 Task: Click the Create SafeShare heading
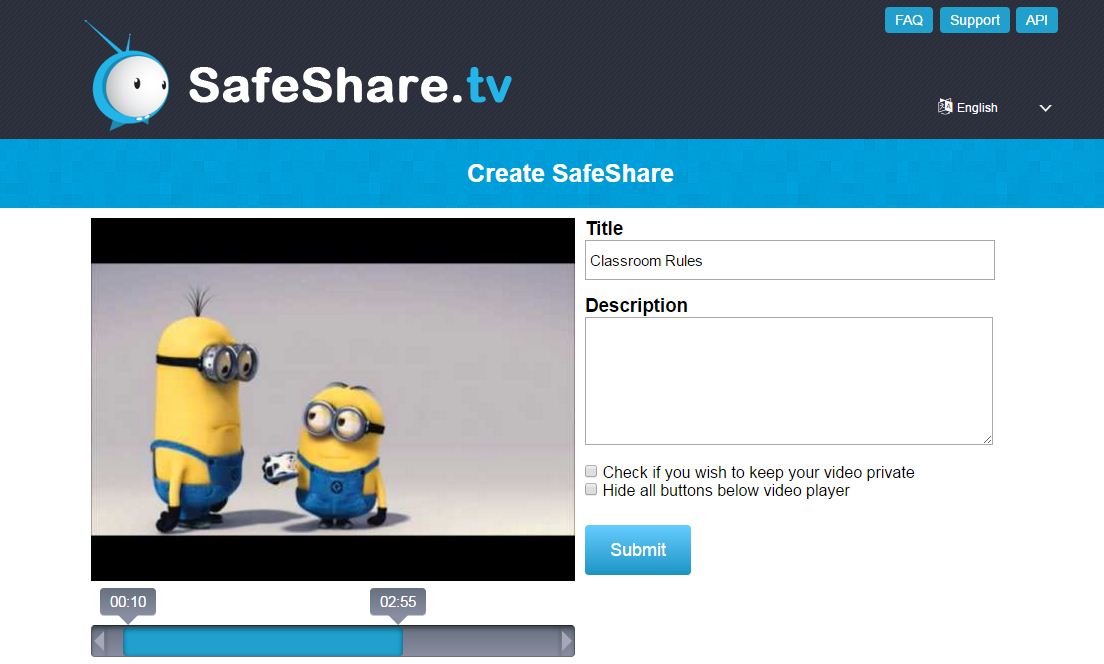[x=570, y=173]
